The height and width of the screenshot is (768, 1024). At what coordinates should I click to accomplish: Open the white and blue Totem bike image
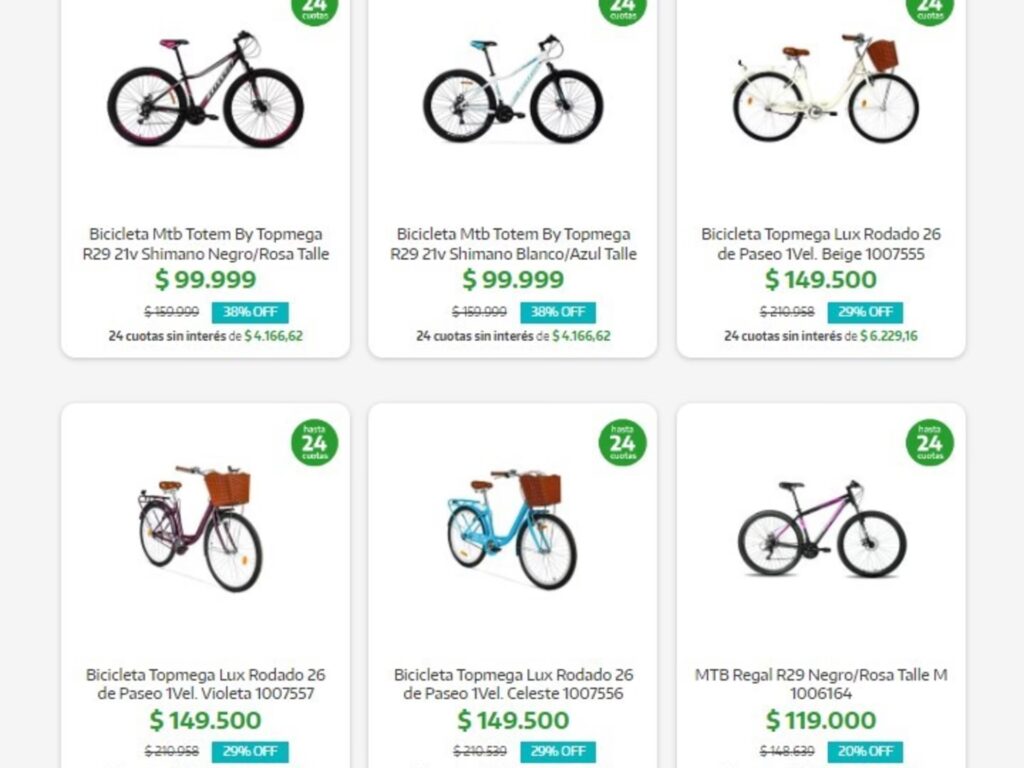tap(512, 91)
